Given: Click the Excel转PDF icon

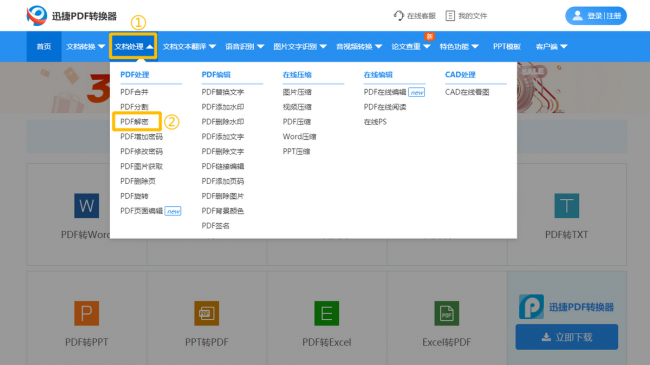Looking at the screenshot, I should point(446,313).
